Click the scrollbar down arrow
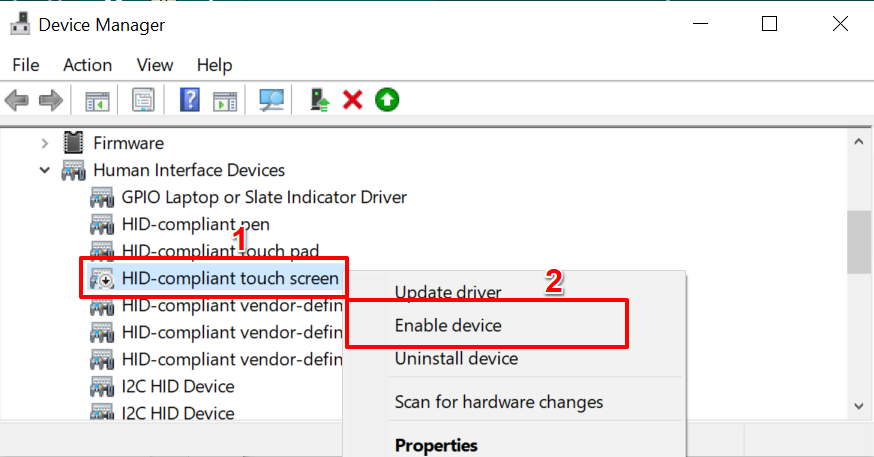 859,406
